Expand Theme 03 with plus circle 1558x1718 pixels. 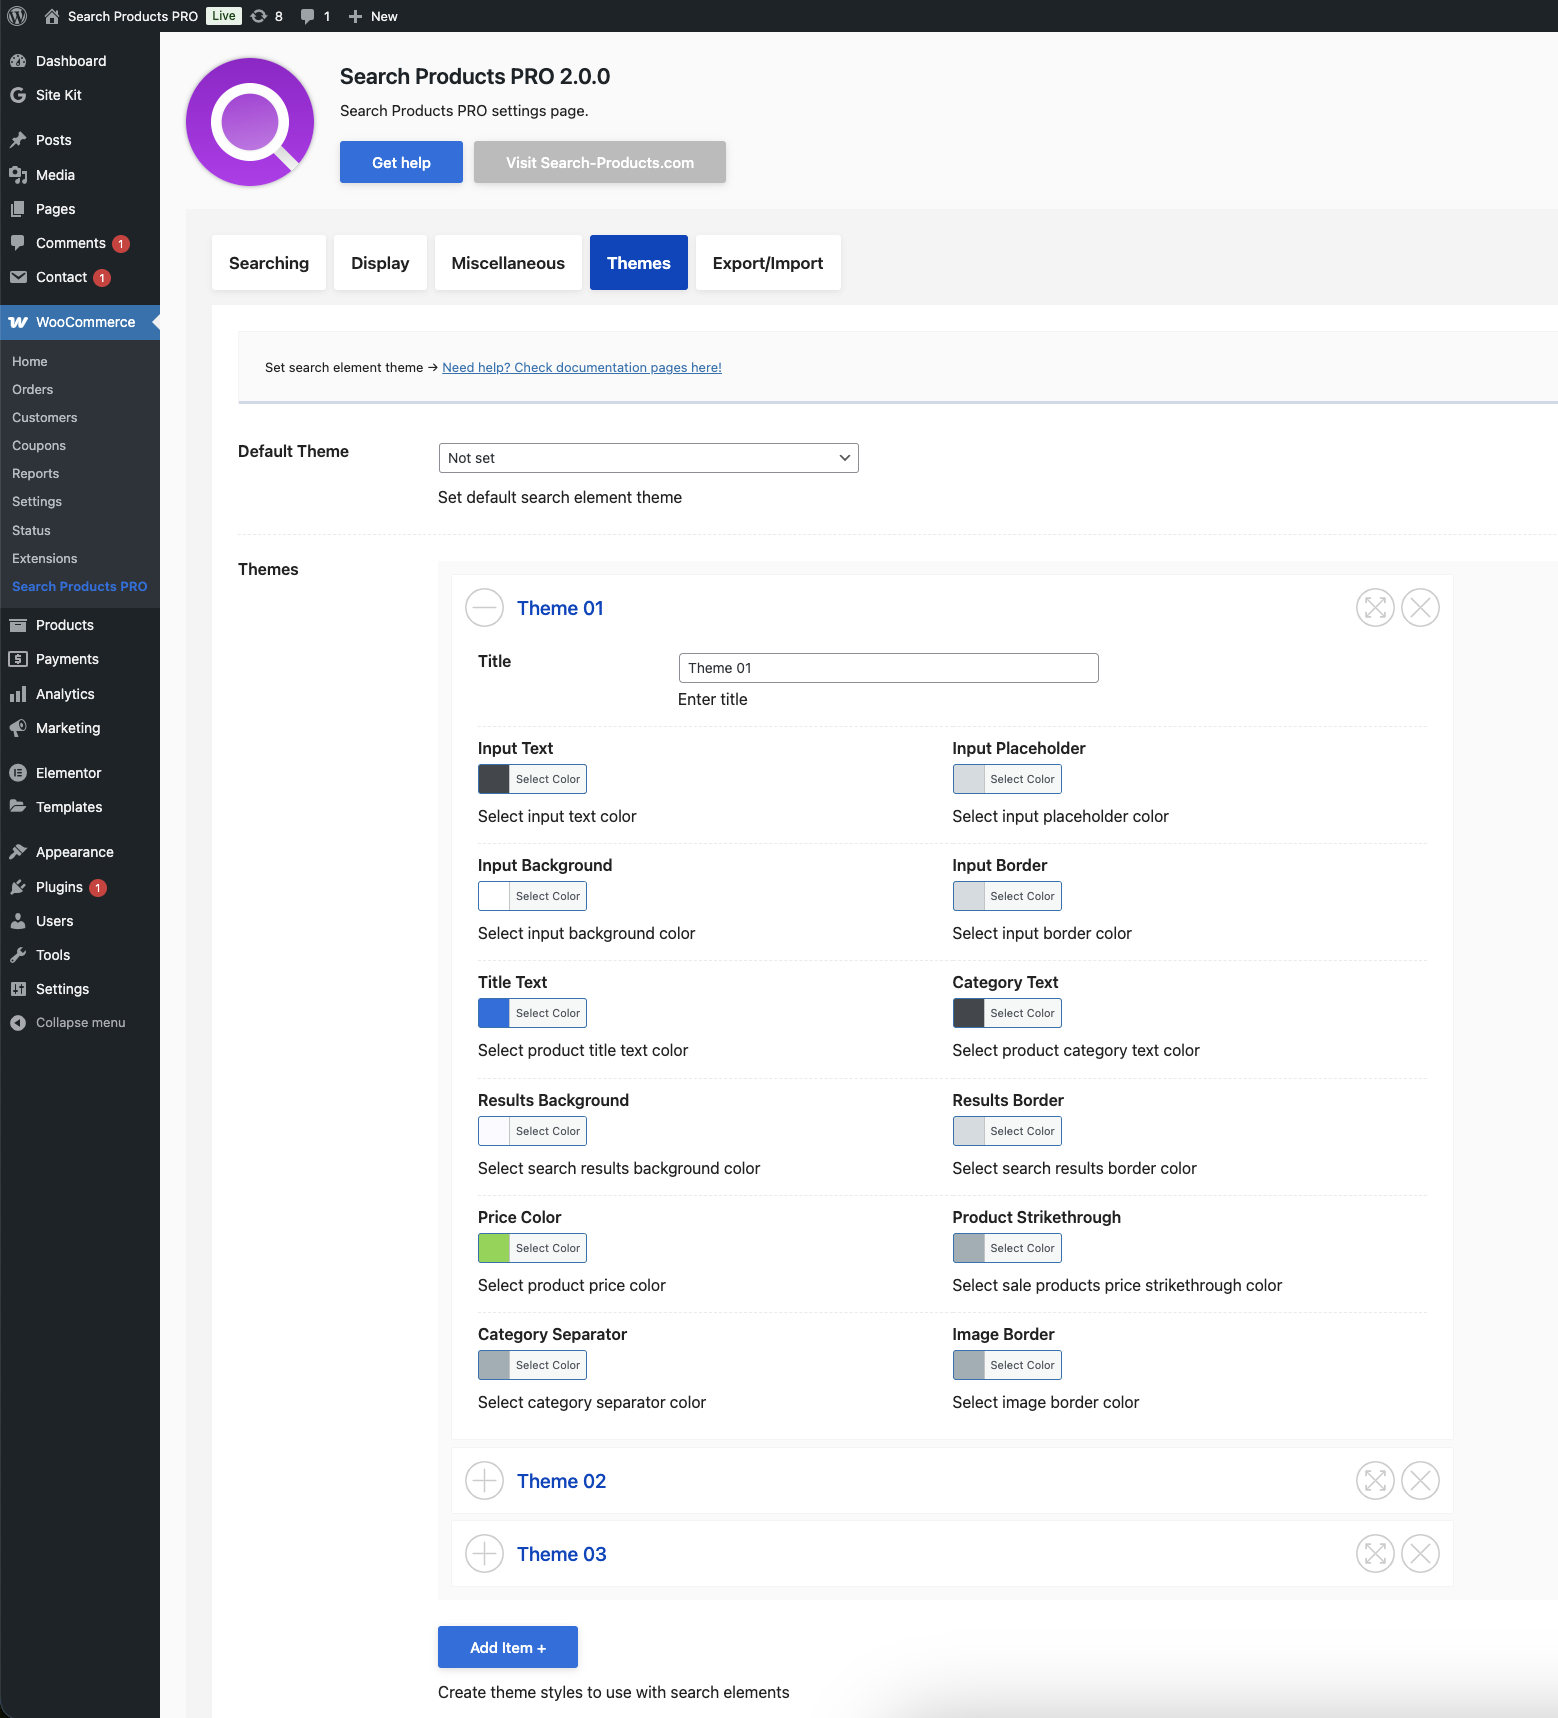coord(485,1553)
